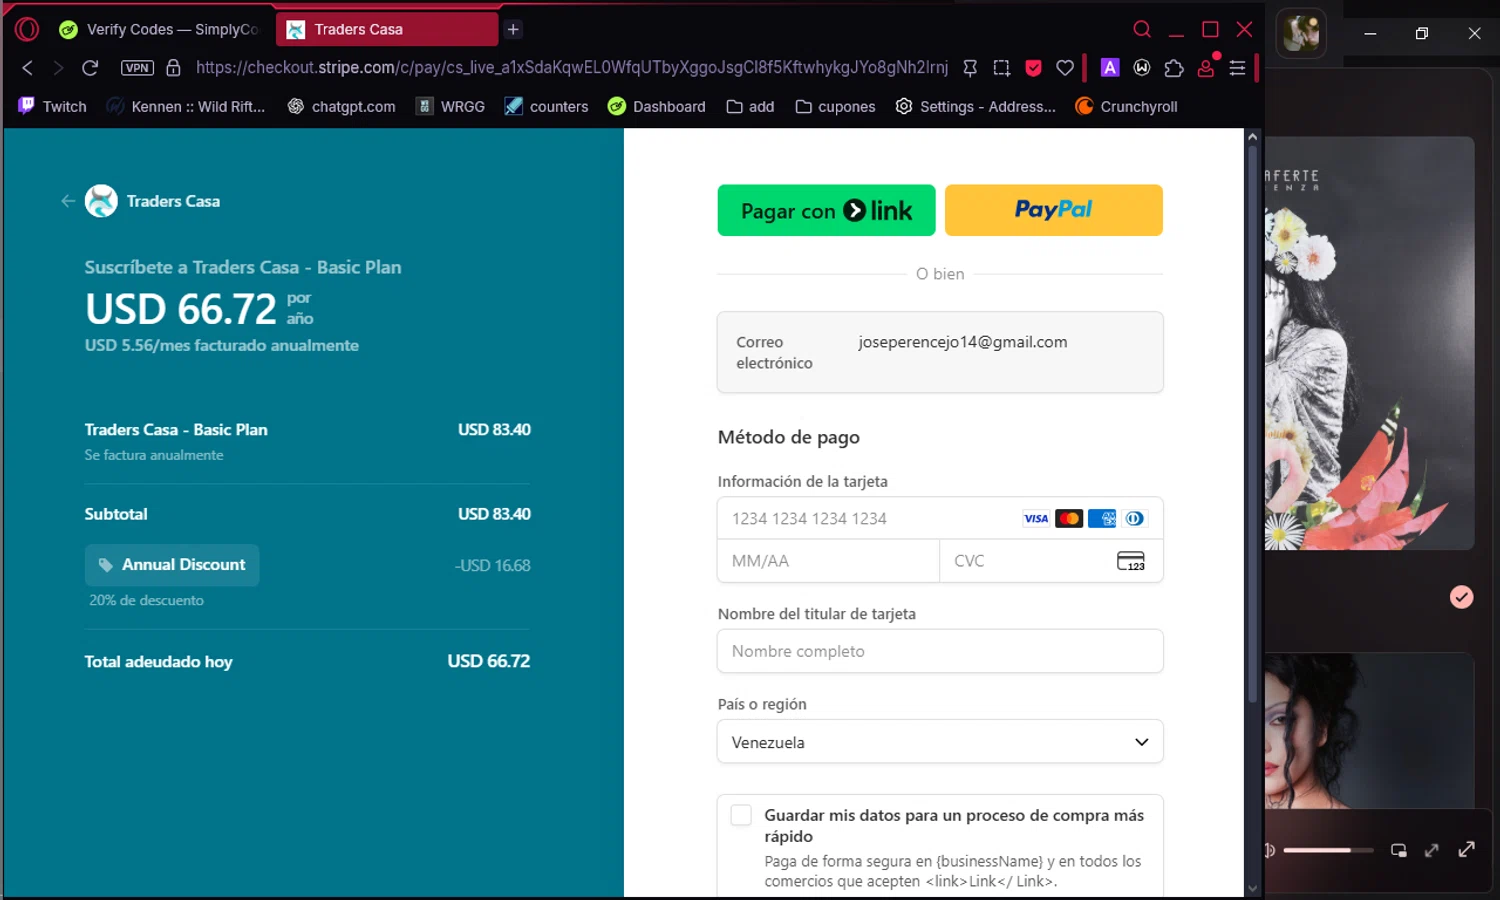
Task: Click the Annual Discount coupon tag
Action: pyautogui.click(x=172, y=565)
